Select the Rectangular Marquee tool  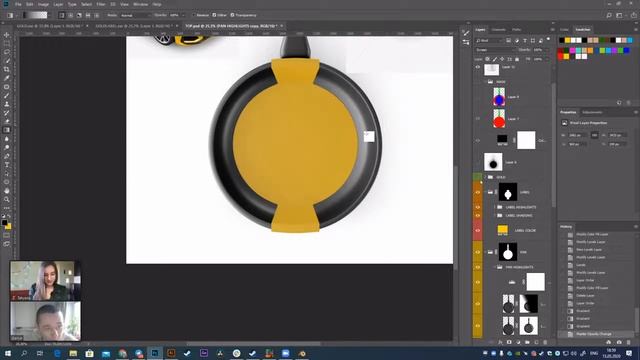click(7, 44)
